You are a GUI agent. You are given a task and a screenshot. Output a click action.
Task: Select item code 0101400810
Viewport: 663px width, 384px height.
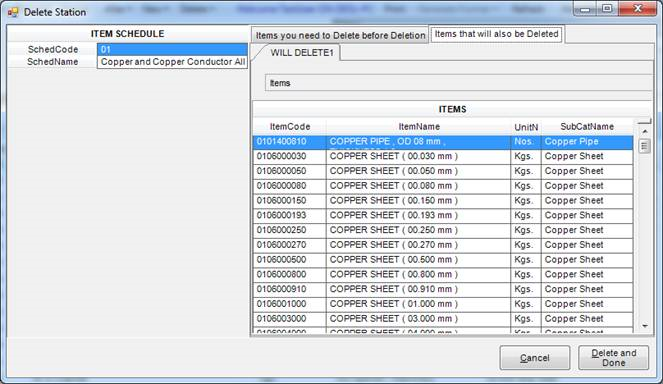click(290, 142)
